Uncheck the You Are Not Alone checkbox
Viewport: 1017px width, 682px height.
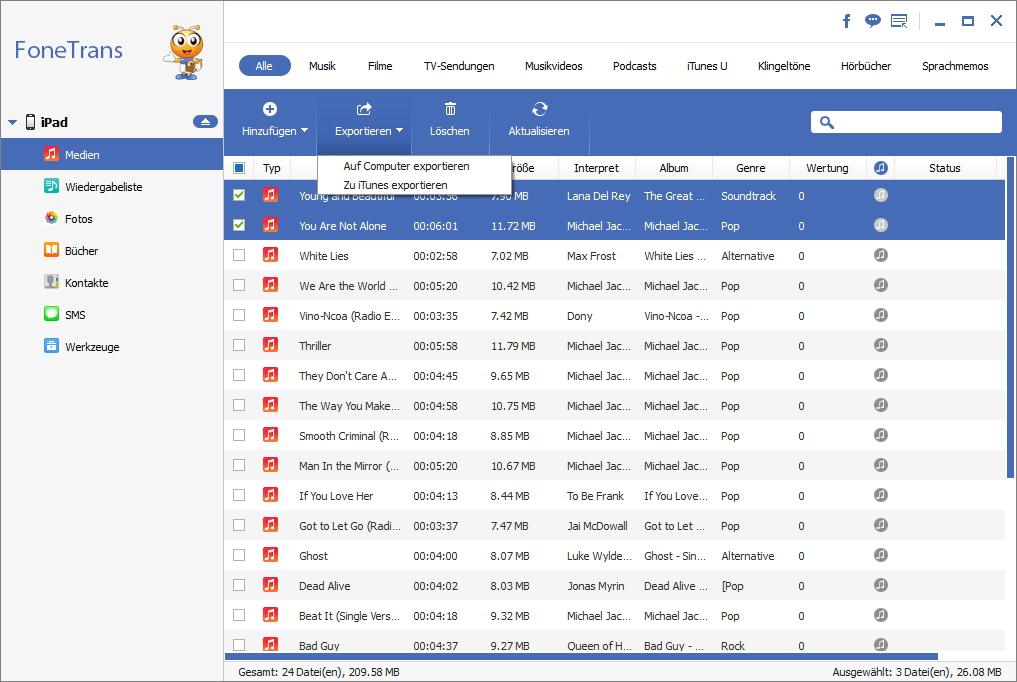tap(239, 226)
